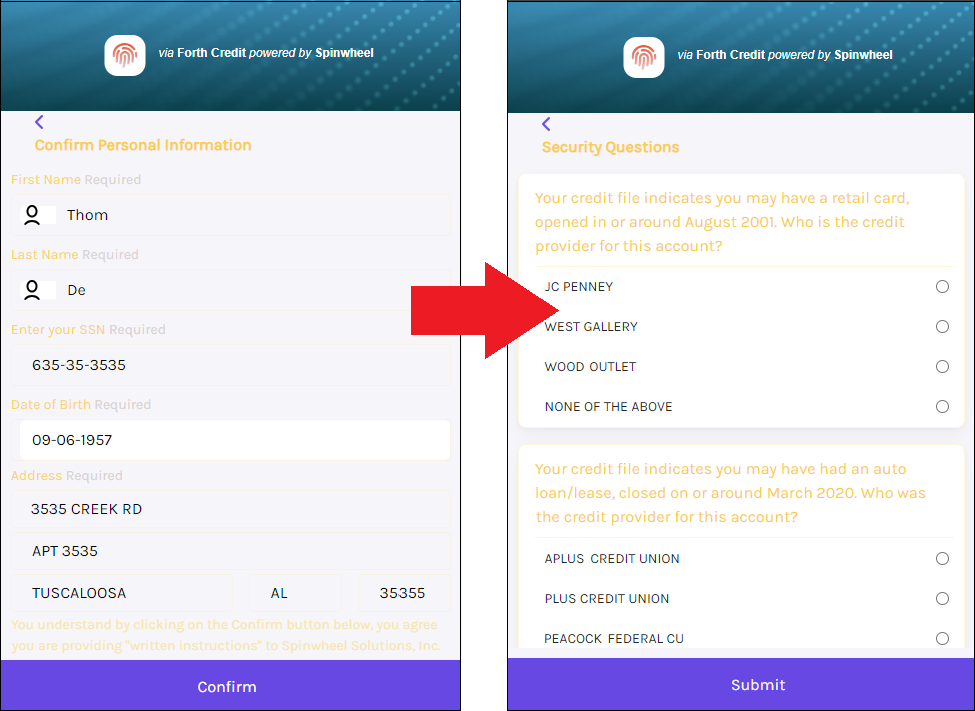Select APLUS CREDIT UNION for the auto loan

[942, 558]
